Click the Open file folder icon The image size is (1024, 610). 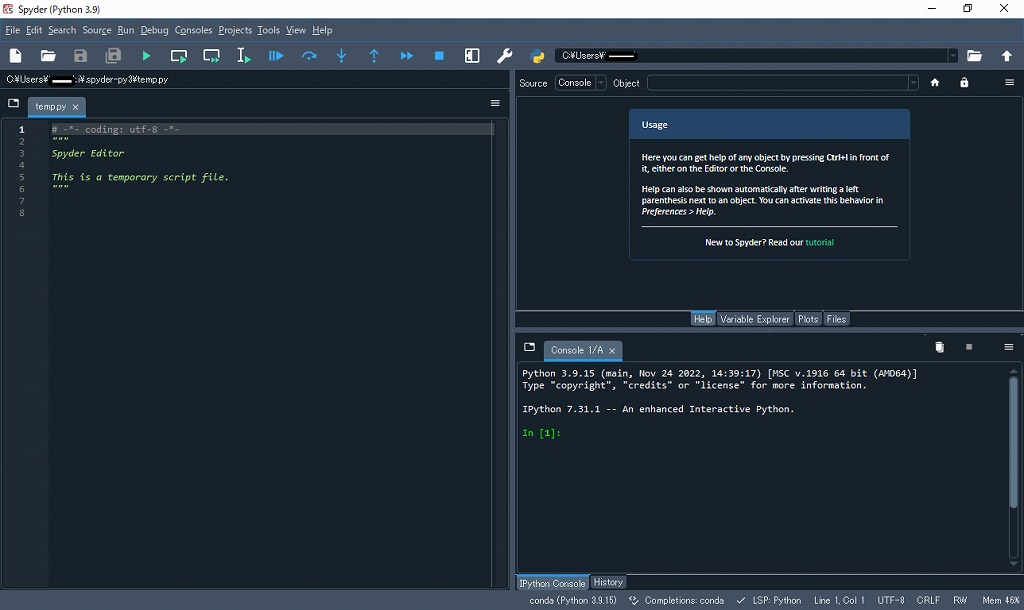(x=48, y=56)
